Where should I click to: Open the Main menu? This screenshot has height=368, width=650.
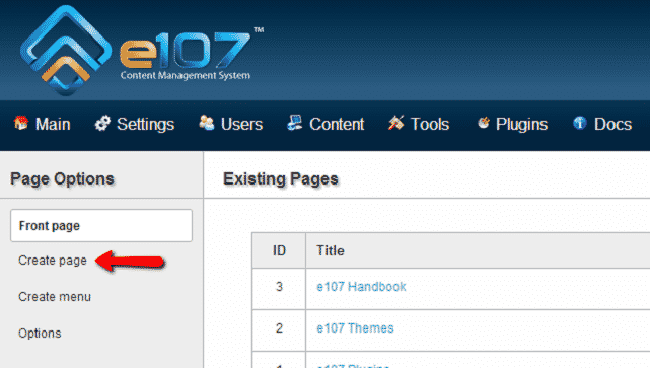click(53, 124)
